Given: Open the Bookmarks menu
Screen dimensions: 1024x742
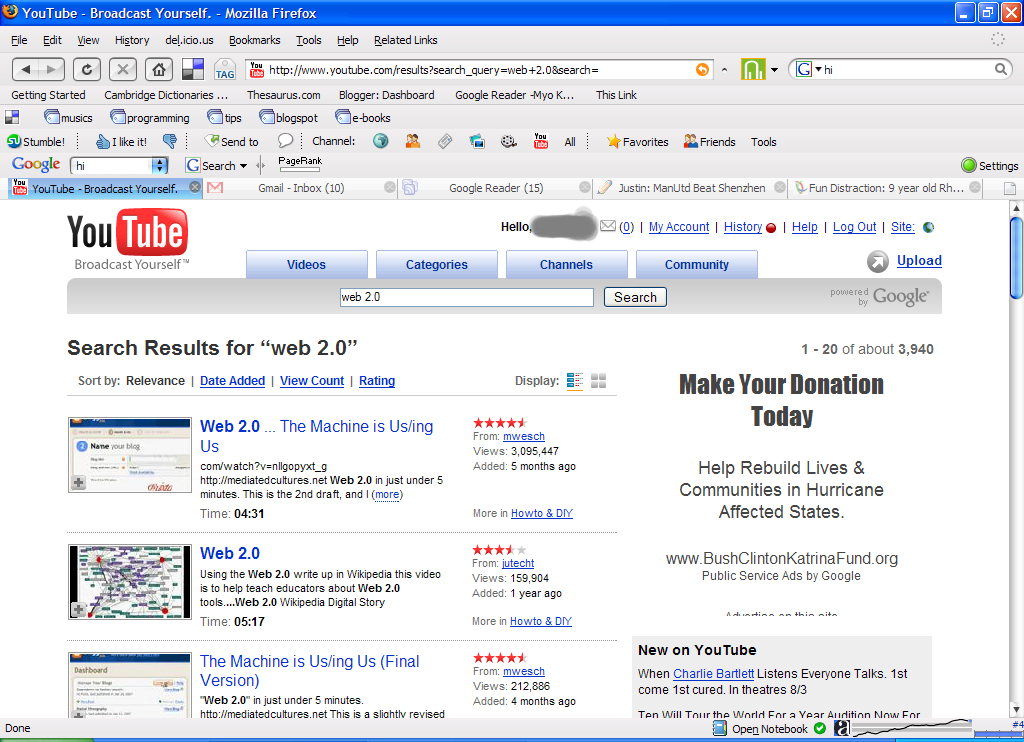Looking at the screenshot, I should coord(255,40).
